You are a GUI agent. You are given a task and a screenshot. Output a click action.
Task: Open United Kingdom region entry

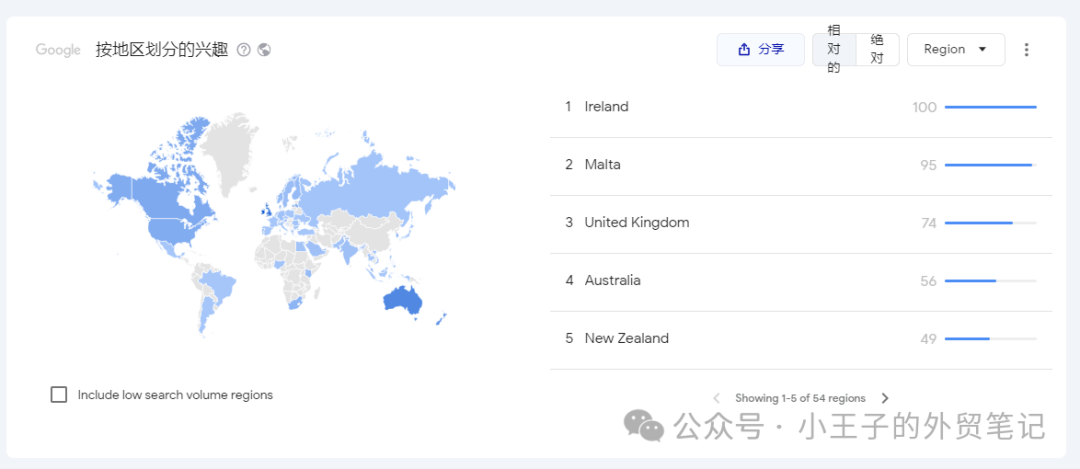(x=637, y=223)
